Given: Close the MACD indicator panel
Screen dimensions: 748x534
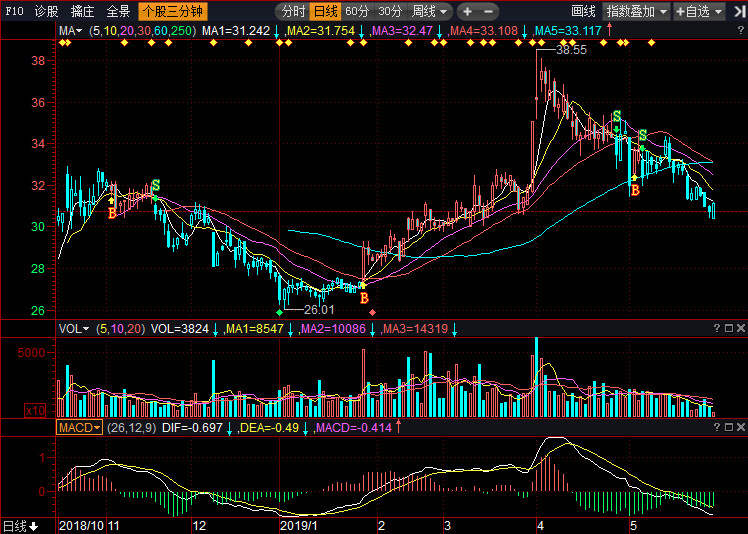Looking at the screenshot, I should [x=740, y=427].
